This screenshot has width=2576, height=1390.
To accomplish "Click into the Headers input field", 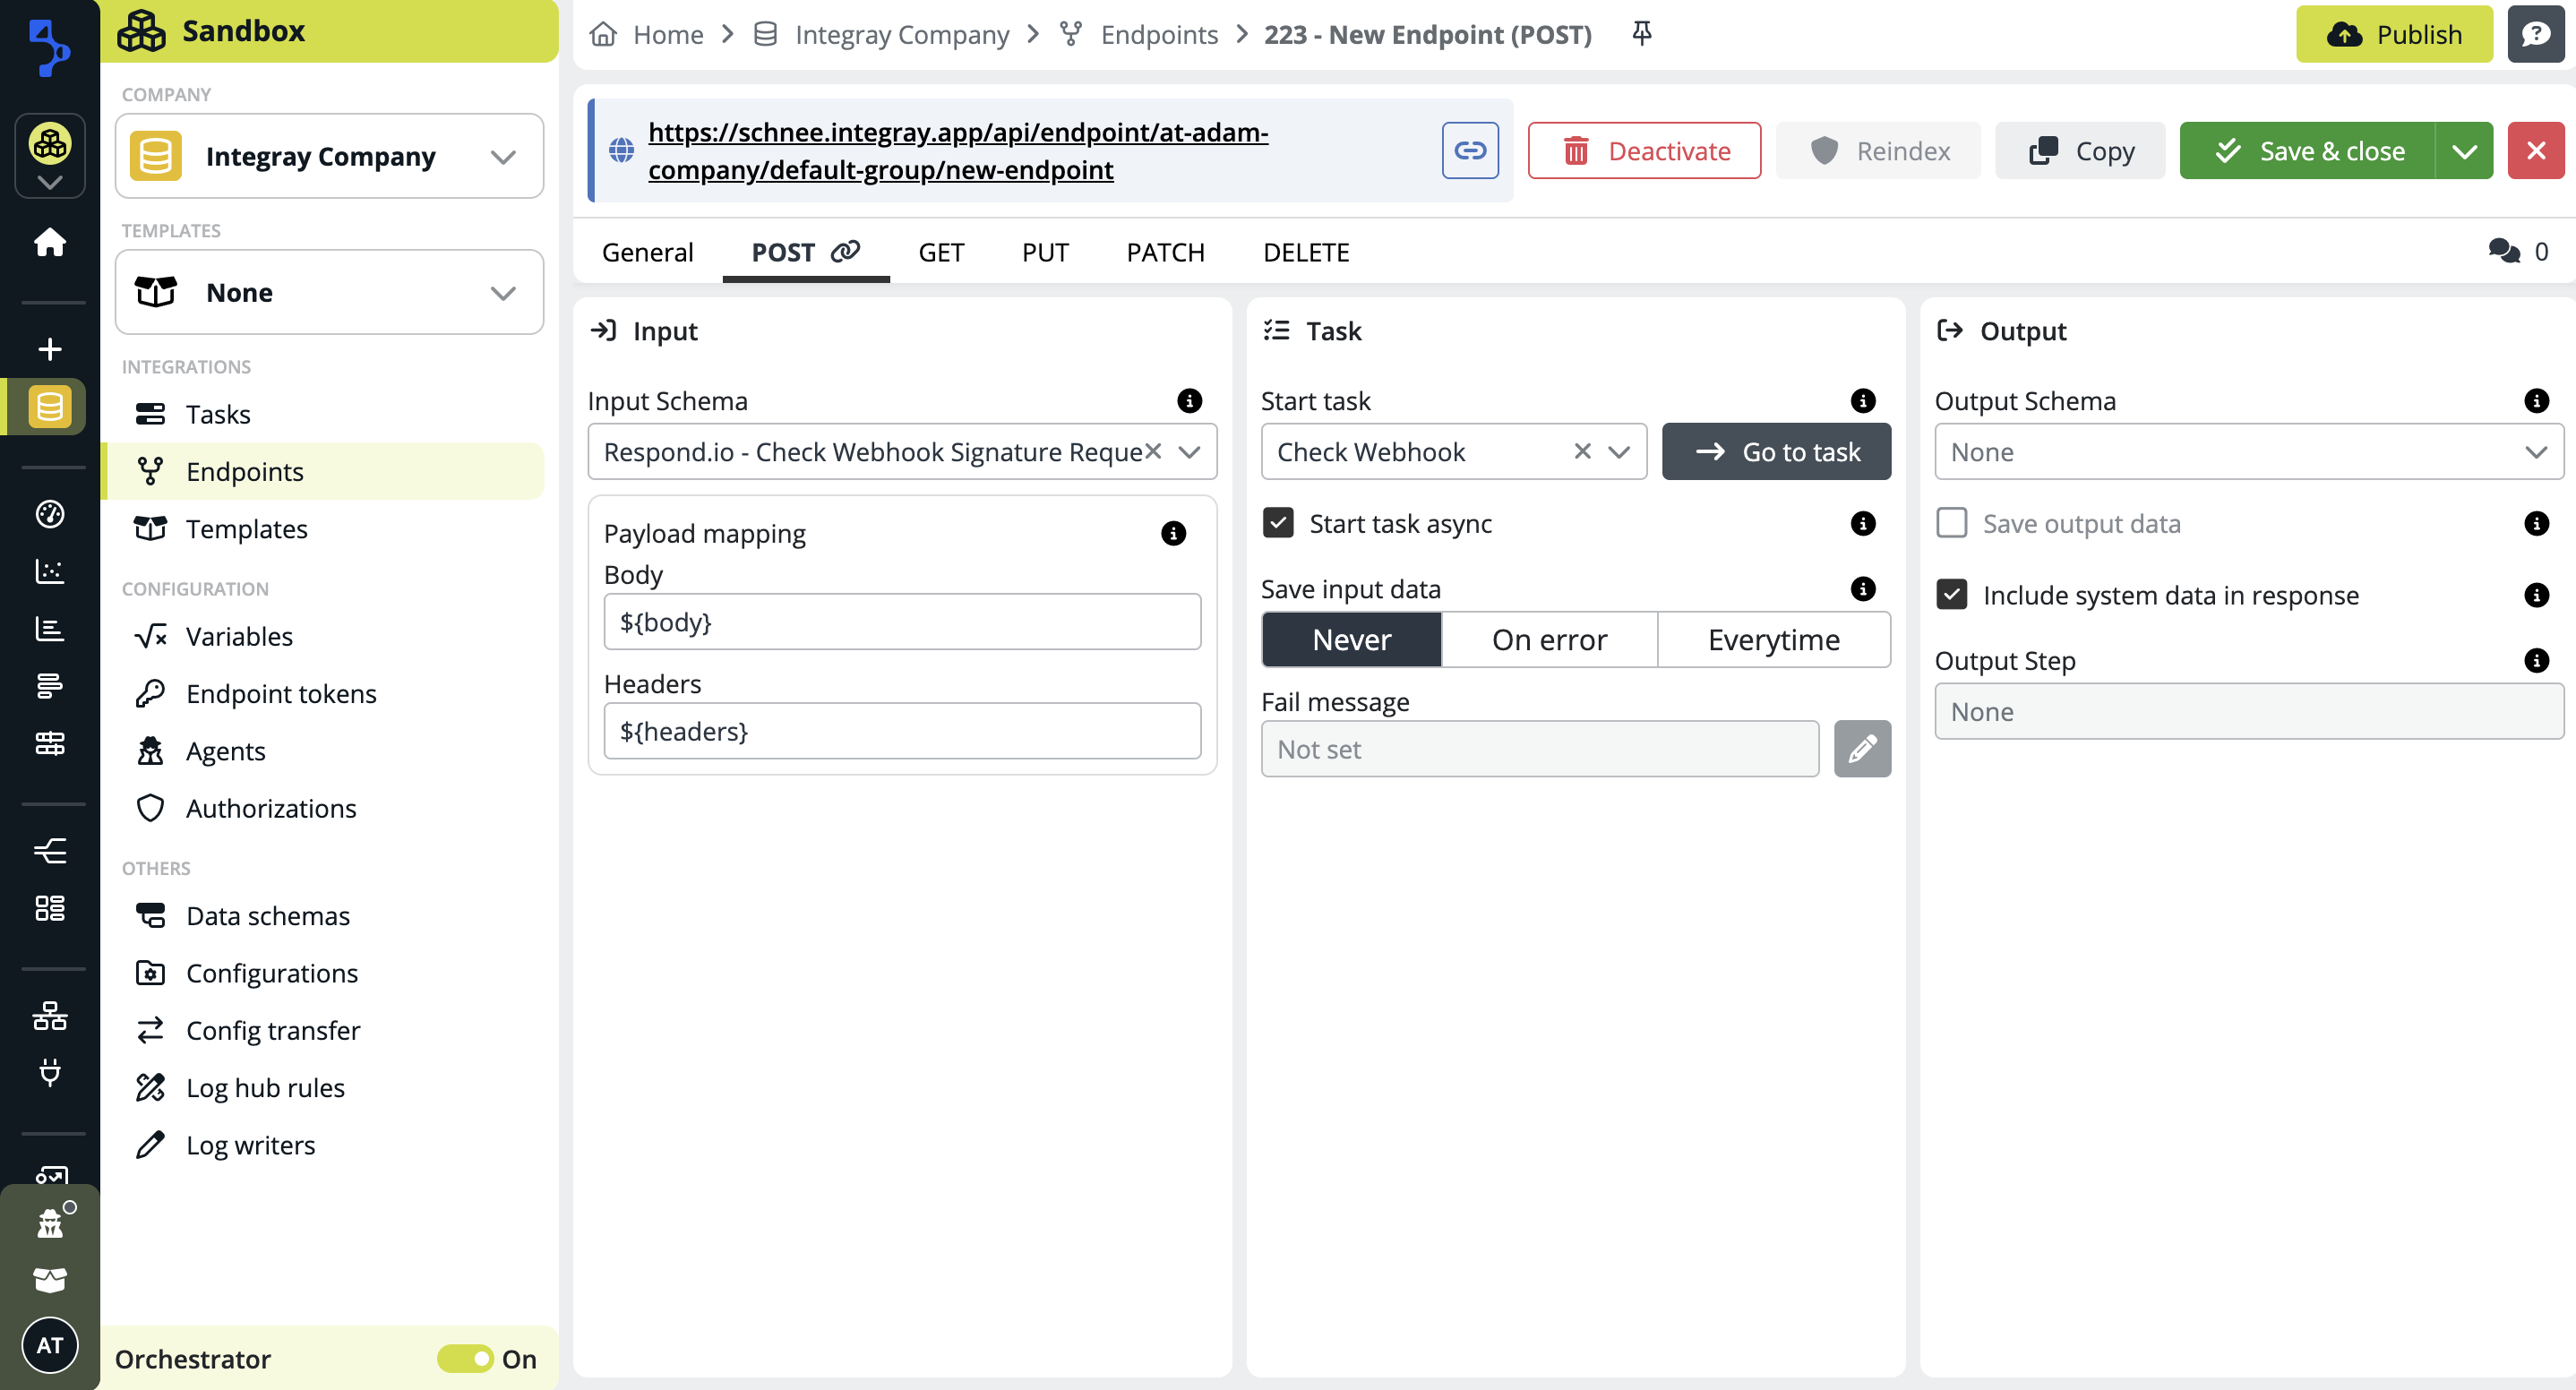I will coord(901,731).
